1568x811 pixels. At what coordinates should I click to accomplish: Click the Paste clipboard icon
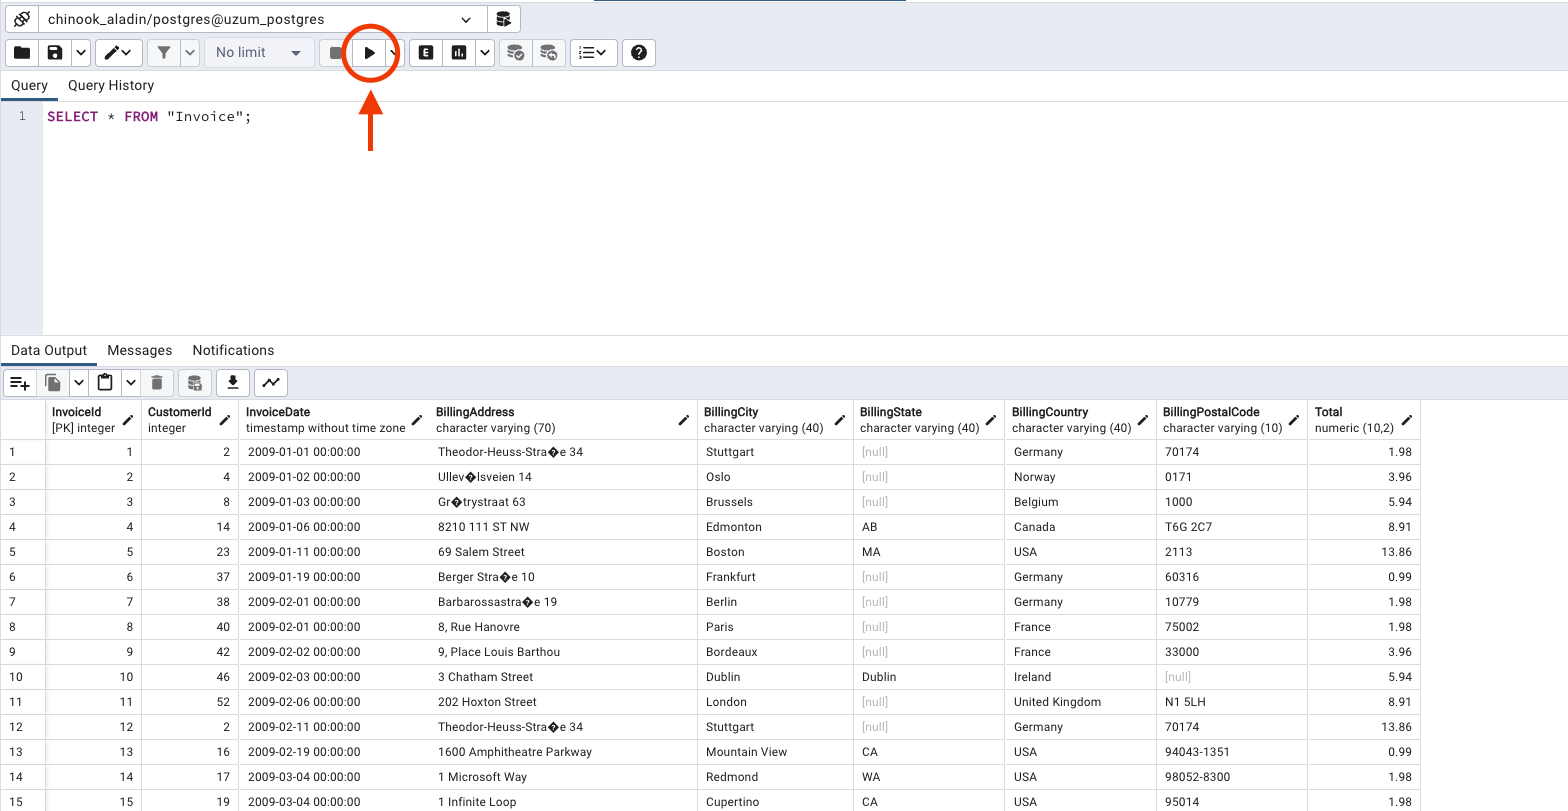click(x=105, y=382)
